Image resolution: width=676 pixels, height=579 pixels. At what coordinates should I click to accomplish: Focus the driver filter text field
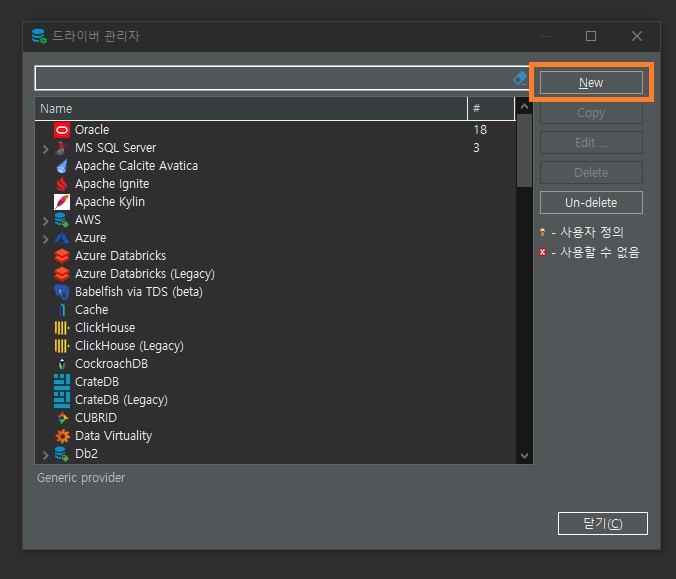(274, 78)
